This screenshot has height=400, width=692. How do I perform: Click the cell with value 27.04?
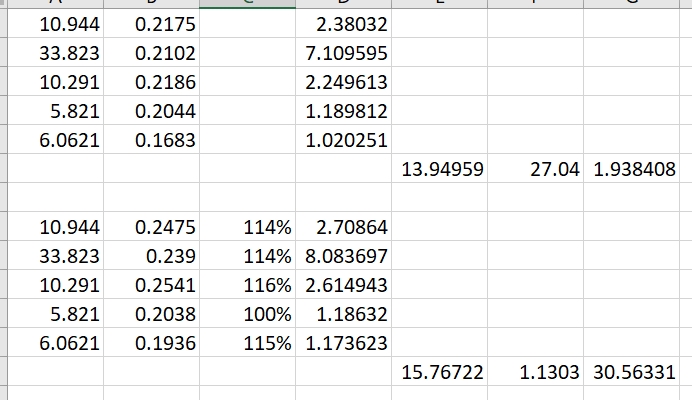pyautogui.click(x=536, y=169)
